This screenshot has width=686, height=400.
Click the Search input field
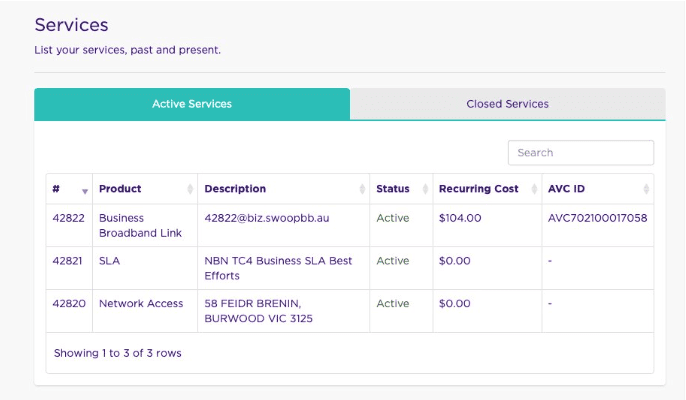pyautogui.click(x=580, y=153)
